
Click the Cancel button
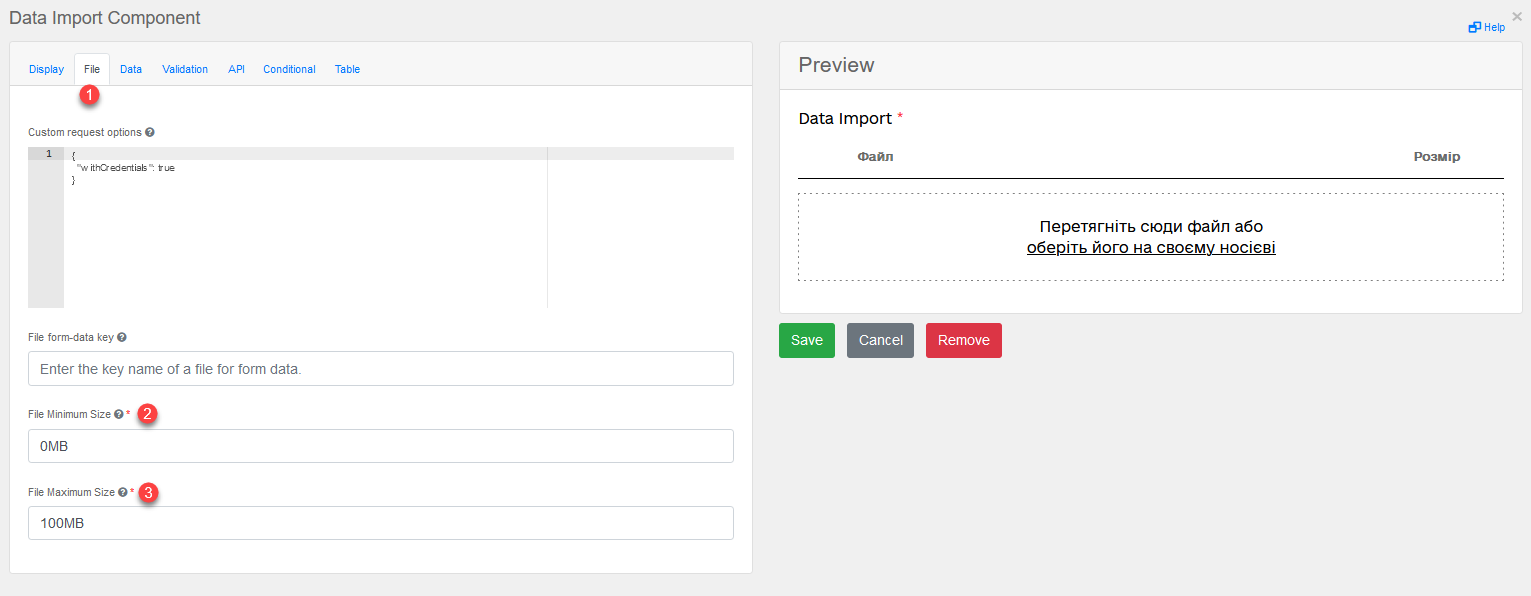(880, 340)
